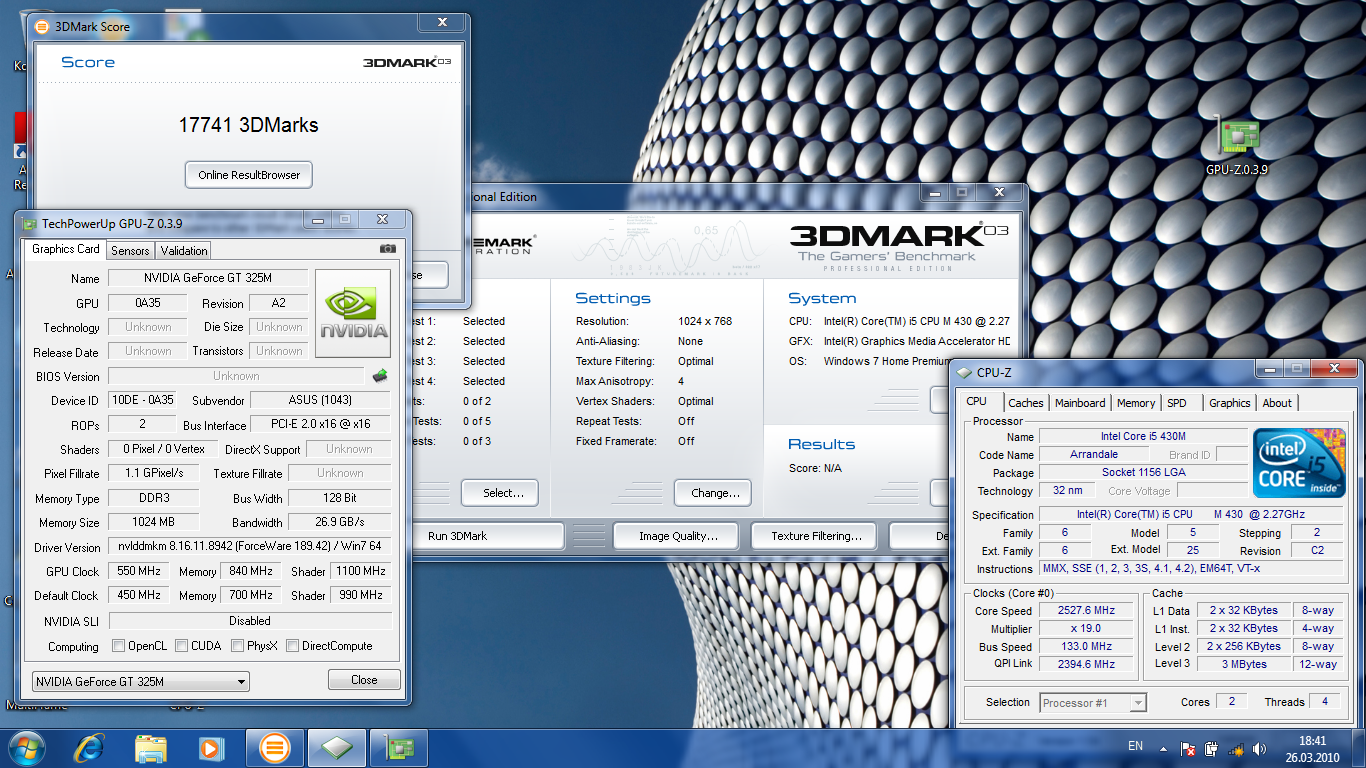Click the Action Center flag tray icon
The height and width of the screenshot is (768, 1366).
(1188, 748)
